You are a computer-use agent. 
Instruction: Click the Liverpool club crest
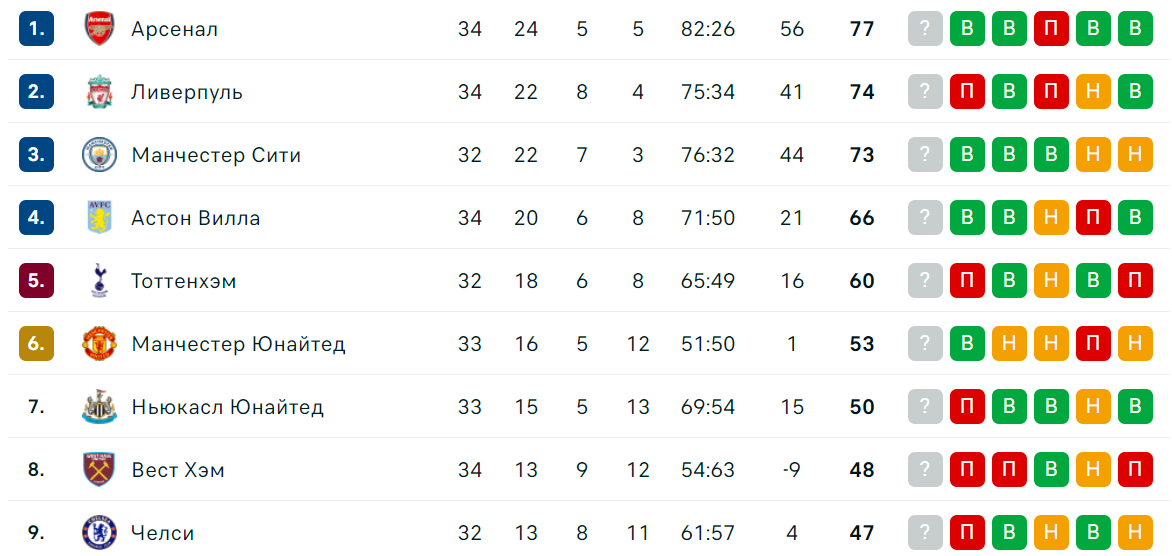point(99,92)
